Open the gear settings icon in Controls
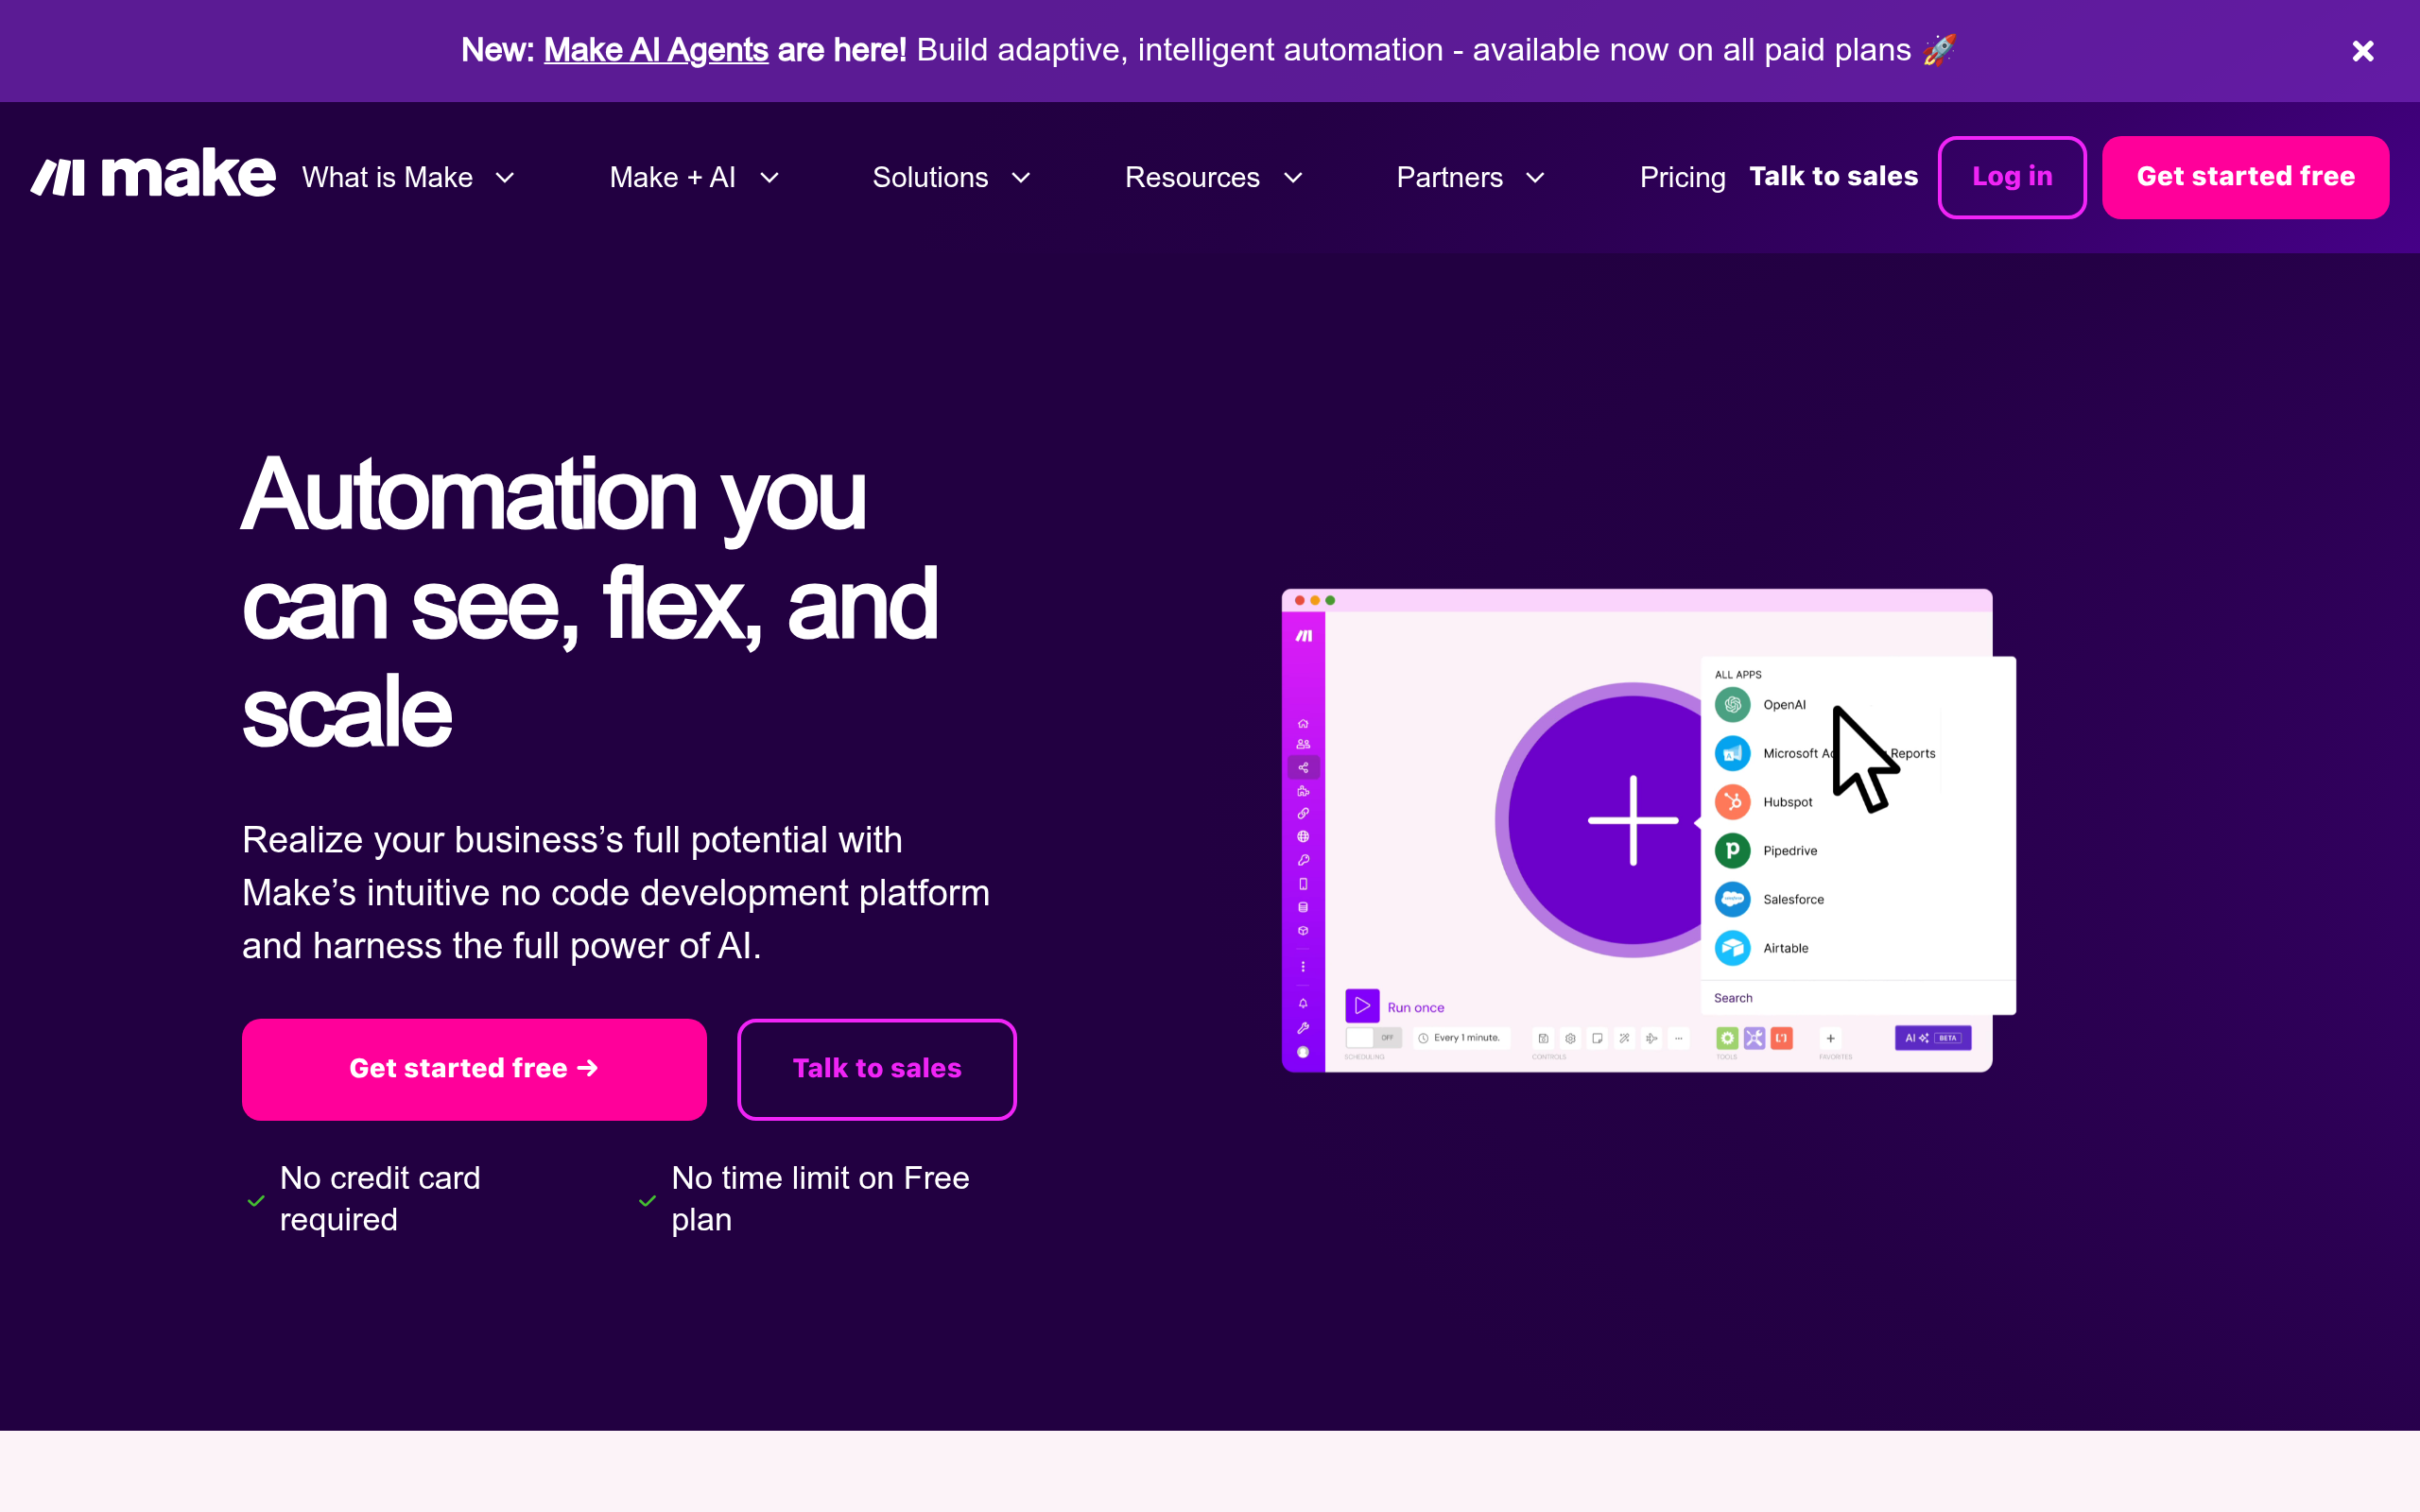This screenshot has width=2420, height=1512. [x=1570, y=1038]
